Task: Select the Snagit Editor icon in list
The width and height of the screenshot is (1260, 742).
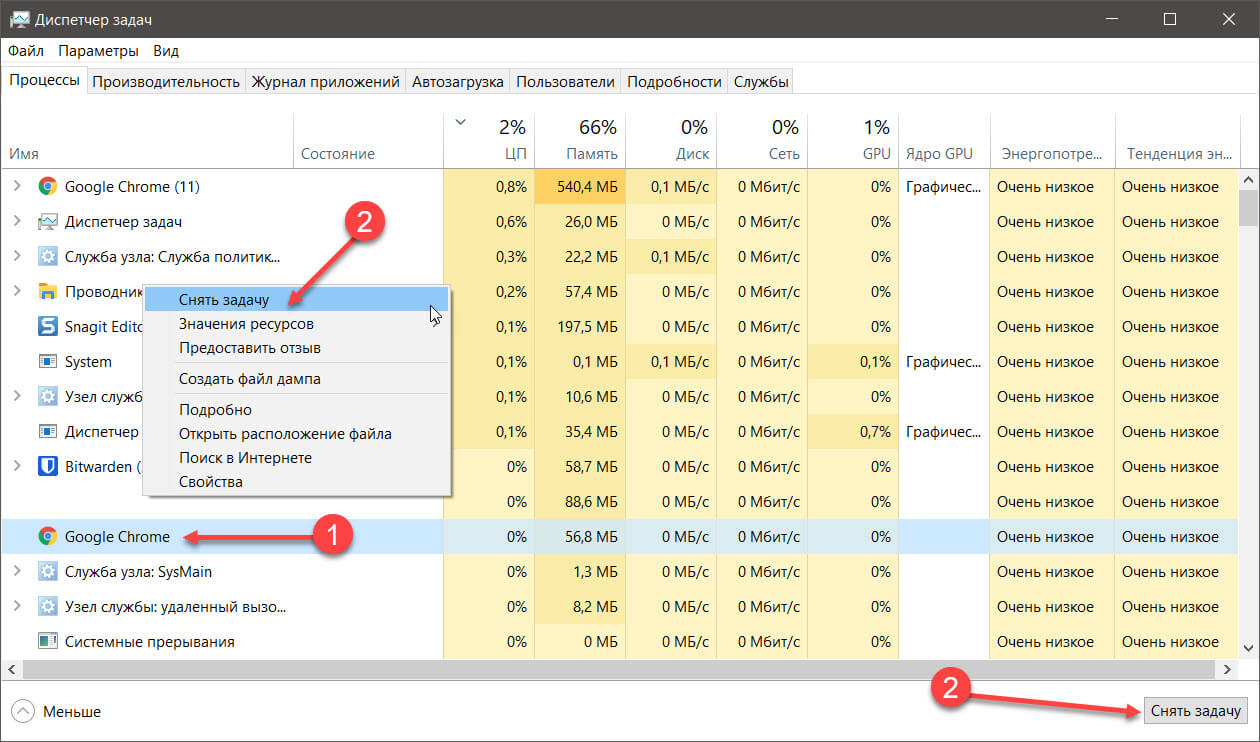Action: [x=47, y=327]
